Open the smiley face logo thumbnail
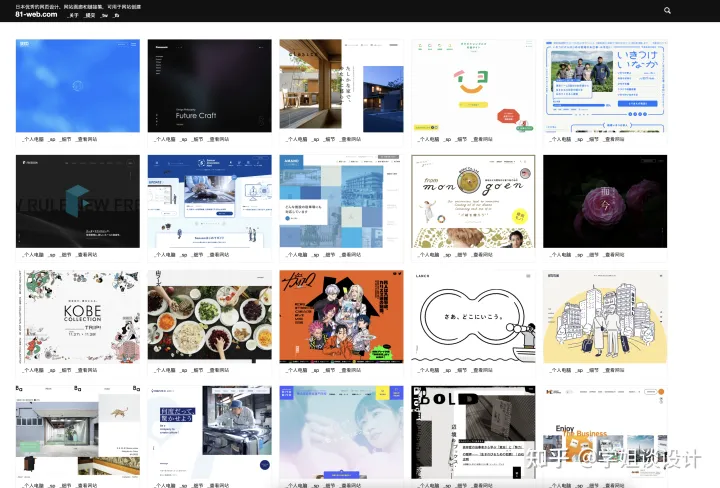 (473, 86)
